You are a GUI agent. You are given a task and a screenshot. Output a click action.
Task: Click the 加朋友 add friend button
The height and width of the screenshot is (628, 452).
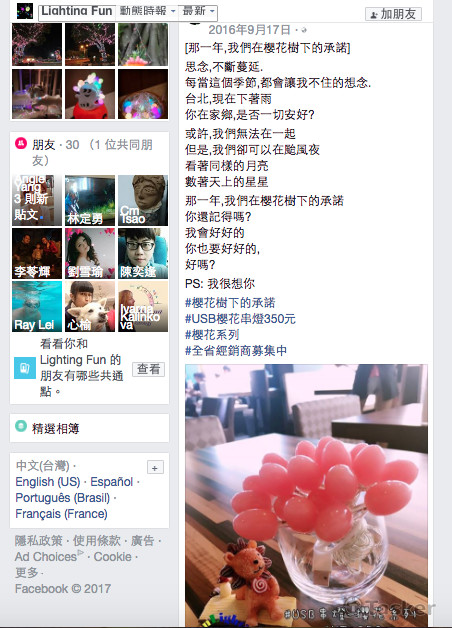point(393,14)
